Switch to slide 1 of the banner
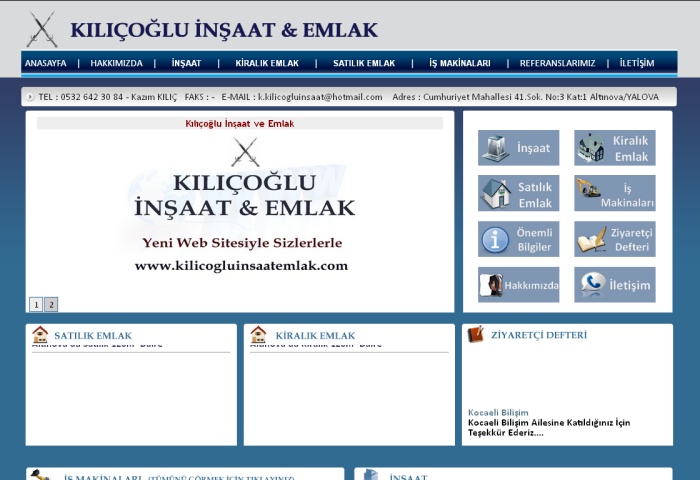The image size is (700, 480). [x=36, y=305]
